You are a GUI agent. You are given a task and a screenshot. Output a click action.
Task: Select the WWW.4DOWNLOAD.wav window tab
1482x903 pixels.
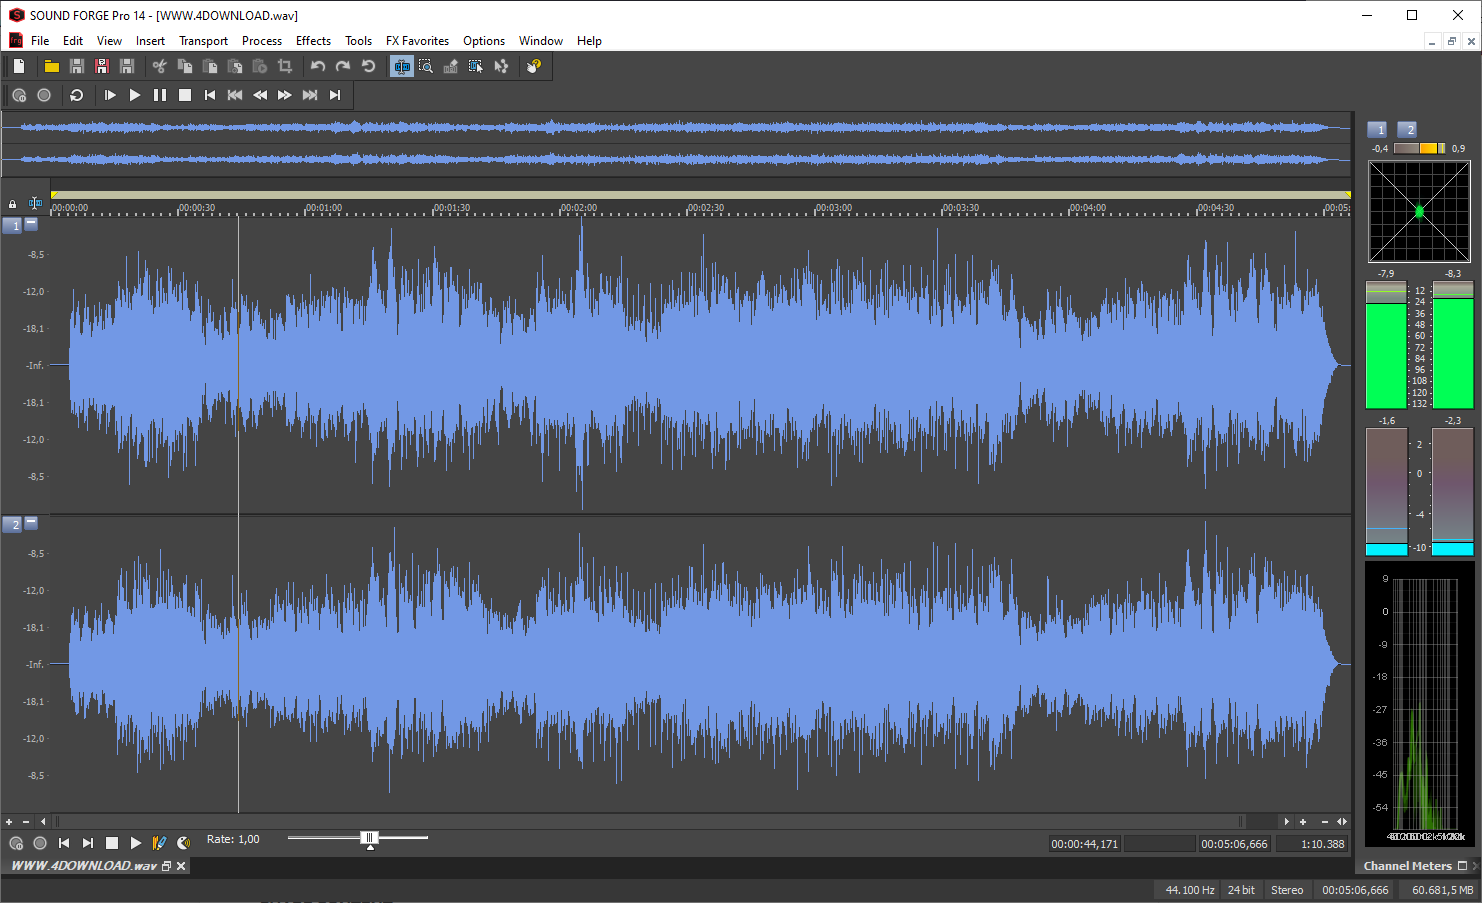84,866
